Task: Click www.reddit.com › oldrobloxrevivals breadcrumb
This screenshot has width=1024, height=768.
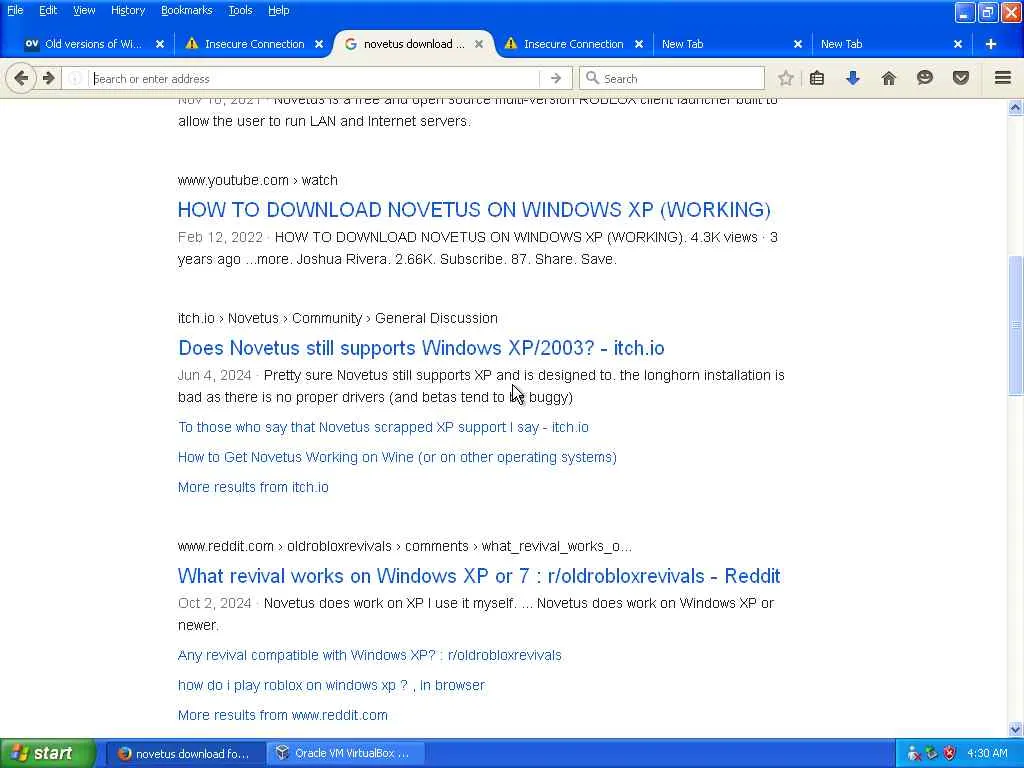Action: 405,546
